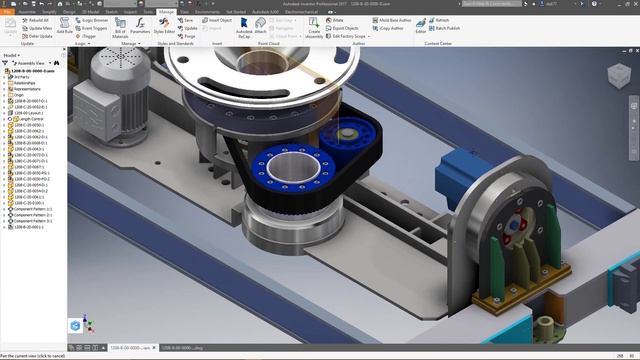Click Insert Object

(x=217, y=20)
